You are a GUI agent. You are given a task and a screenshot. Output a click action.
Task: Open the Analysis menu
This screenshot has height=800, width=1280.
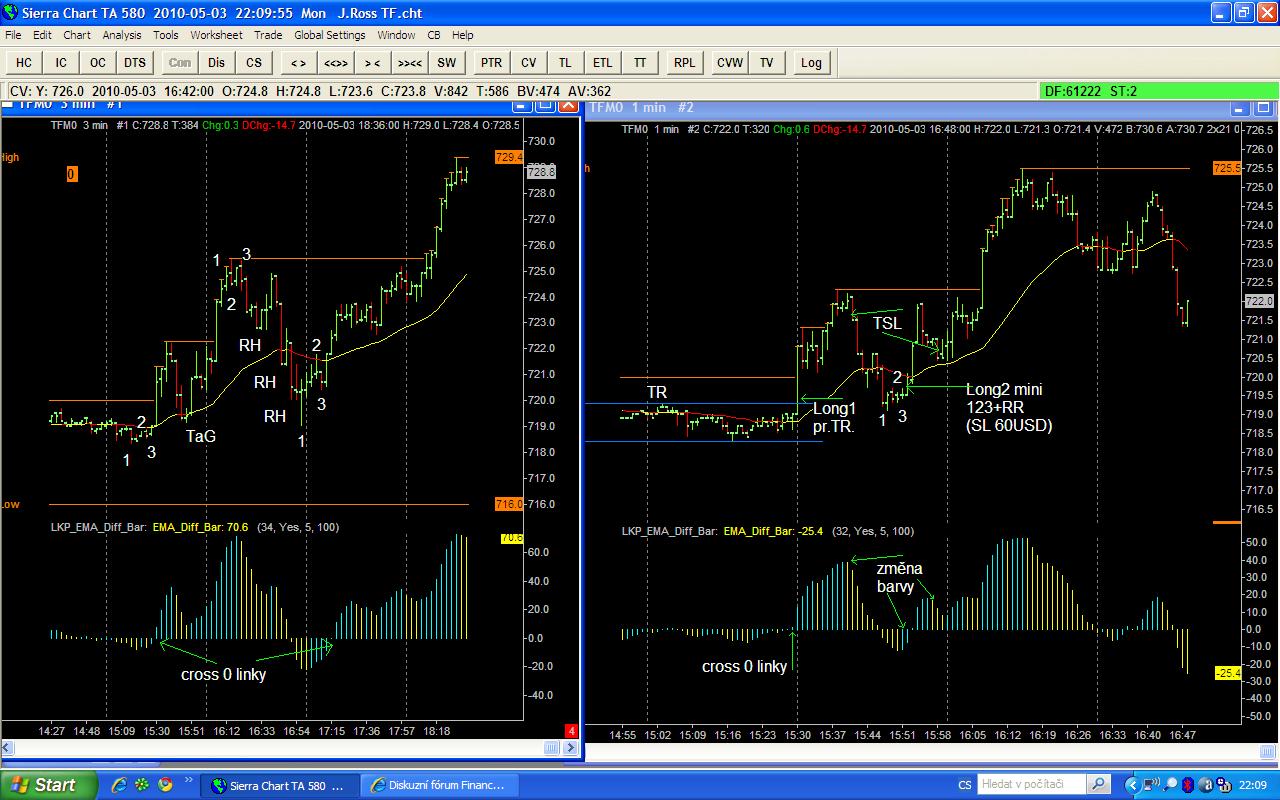(x=122, y=35)
